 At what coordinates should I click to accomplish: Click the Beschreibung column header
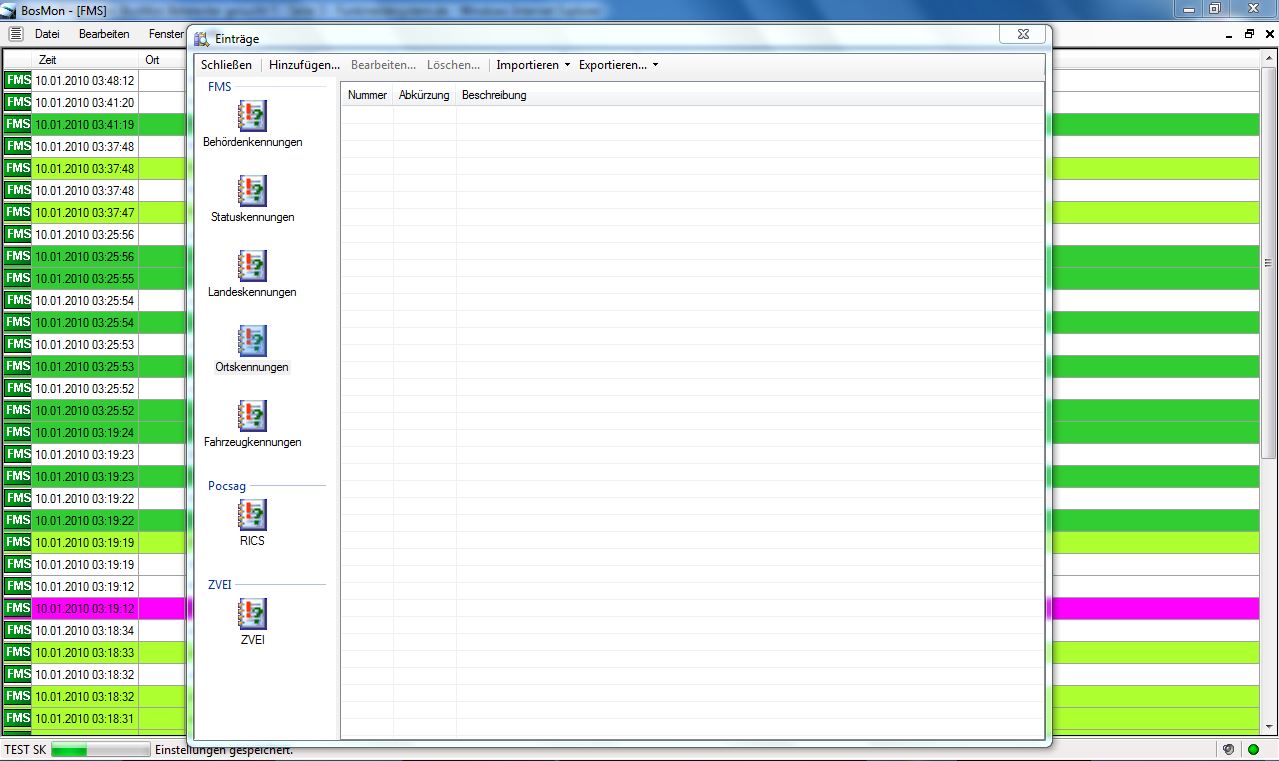494,95
